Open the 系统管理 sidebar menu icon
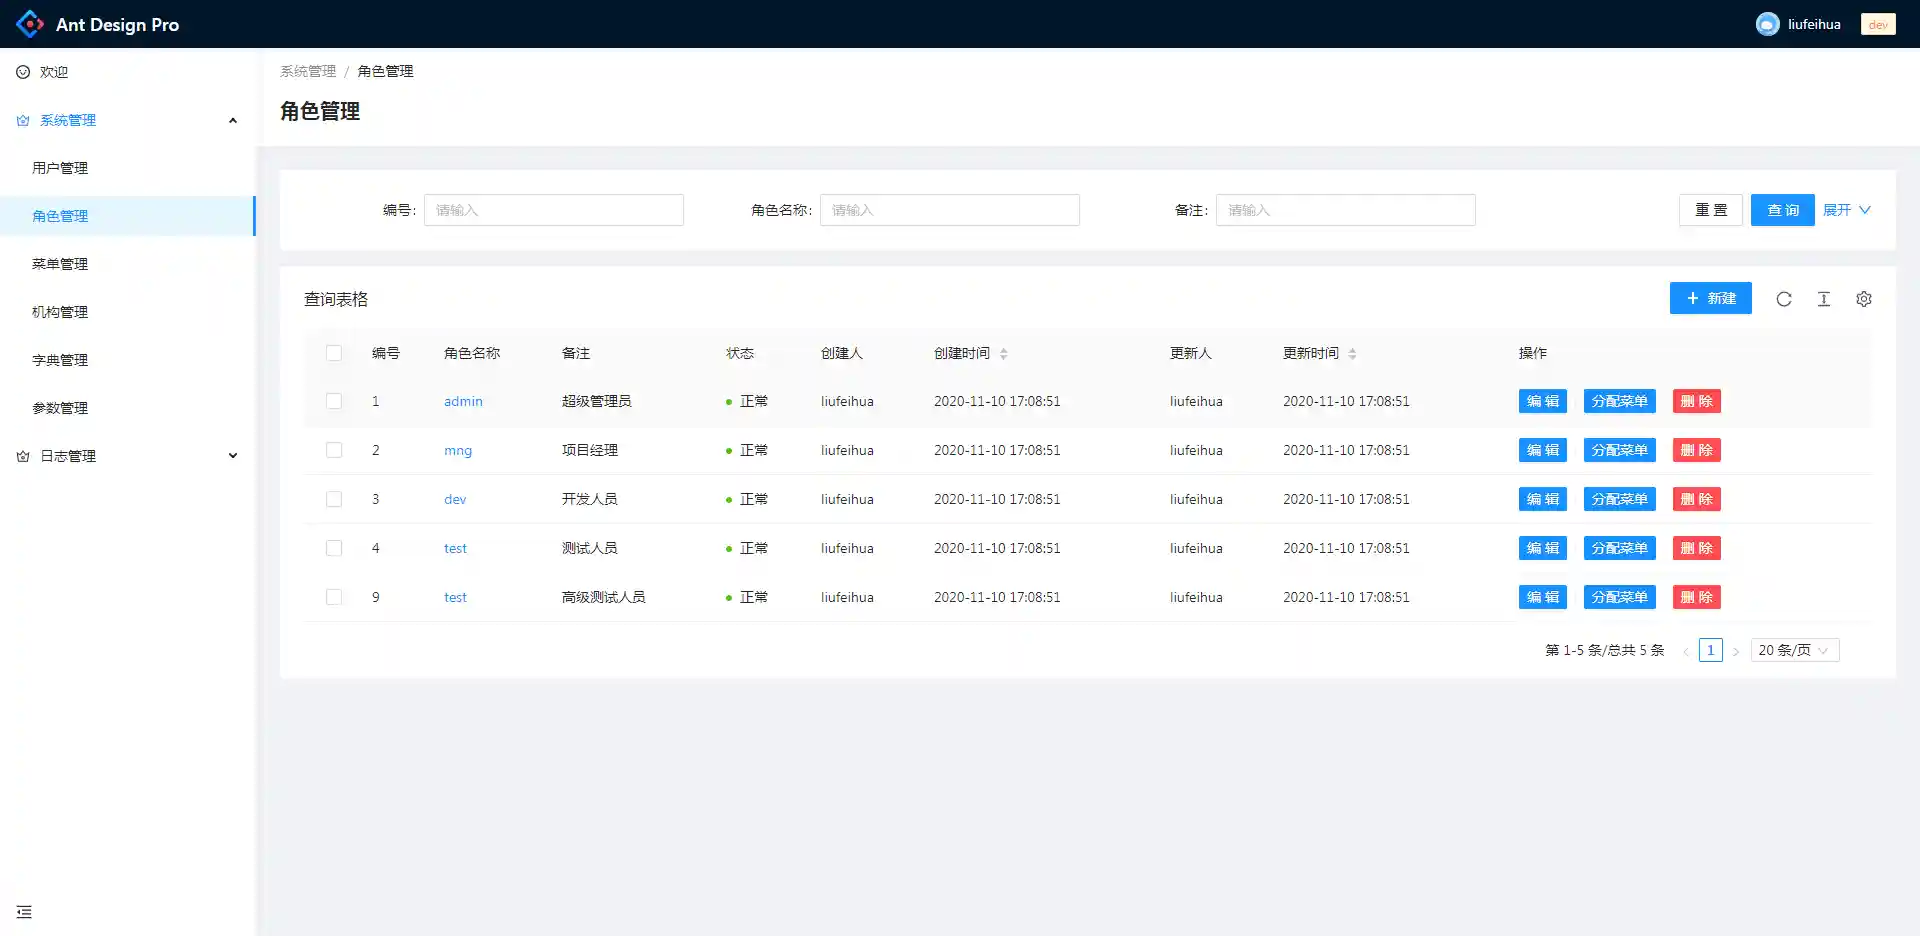Screen dimensions: 1920x936 coord(22,120)
